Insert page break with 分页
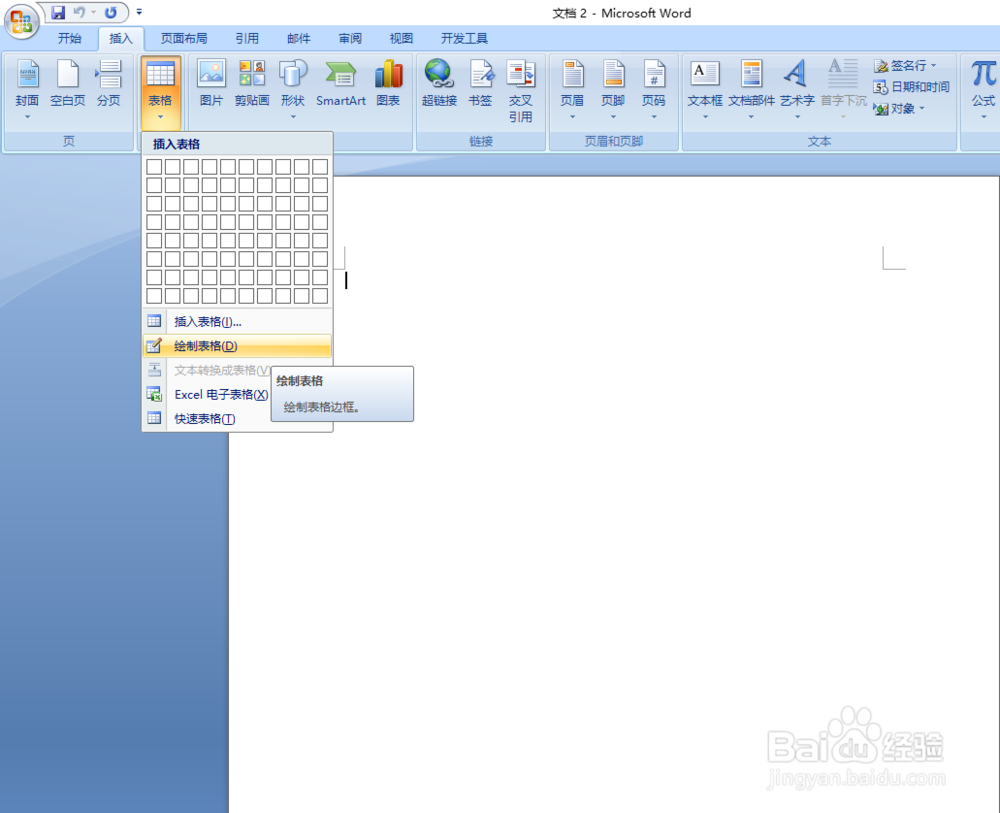This screenshot has height=813, width=1000. (x=108, y=83)
